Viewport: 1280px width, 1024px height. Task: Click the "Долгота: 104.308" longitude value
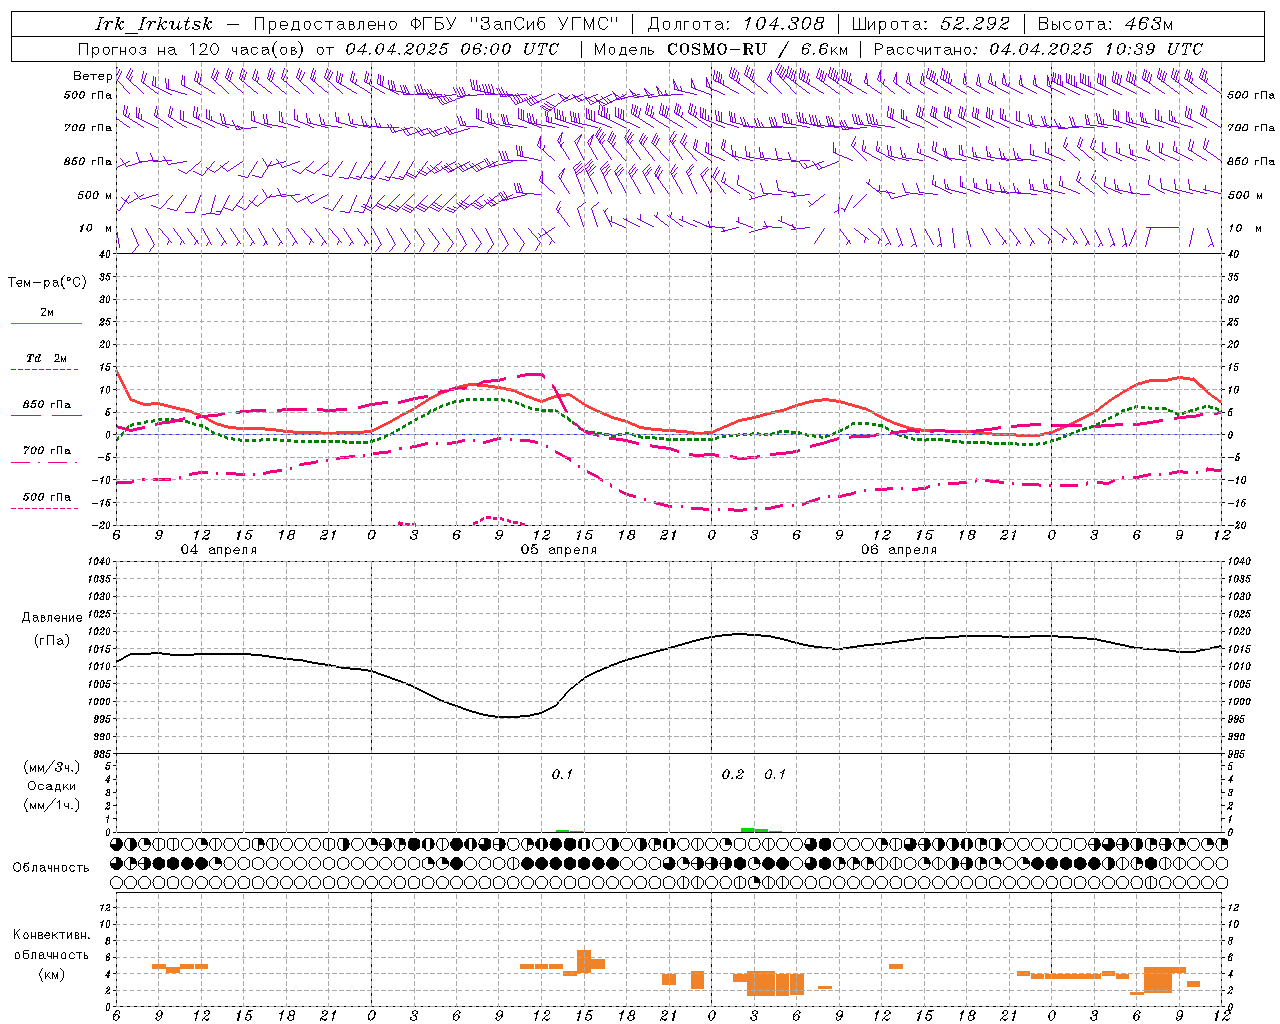[x=736, y=24]
